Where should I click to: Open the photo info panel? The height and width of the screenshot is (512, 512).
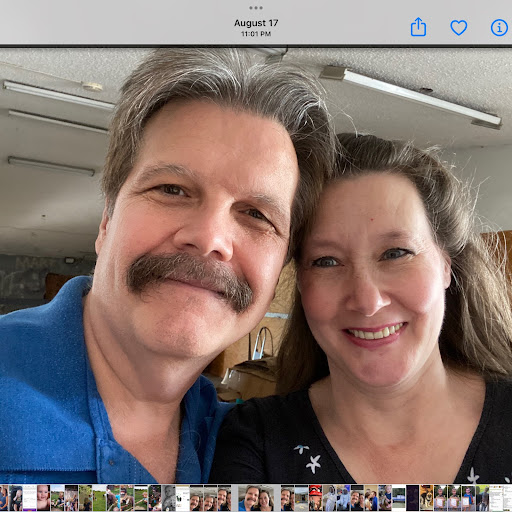pyautogui.click(x=499, y=28)
